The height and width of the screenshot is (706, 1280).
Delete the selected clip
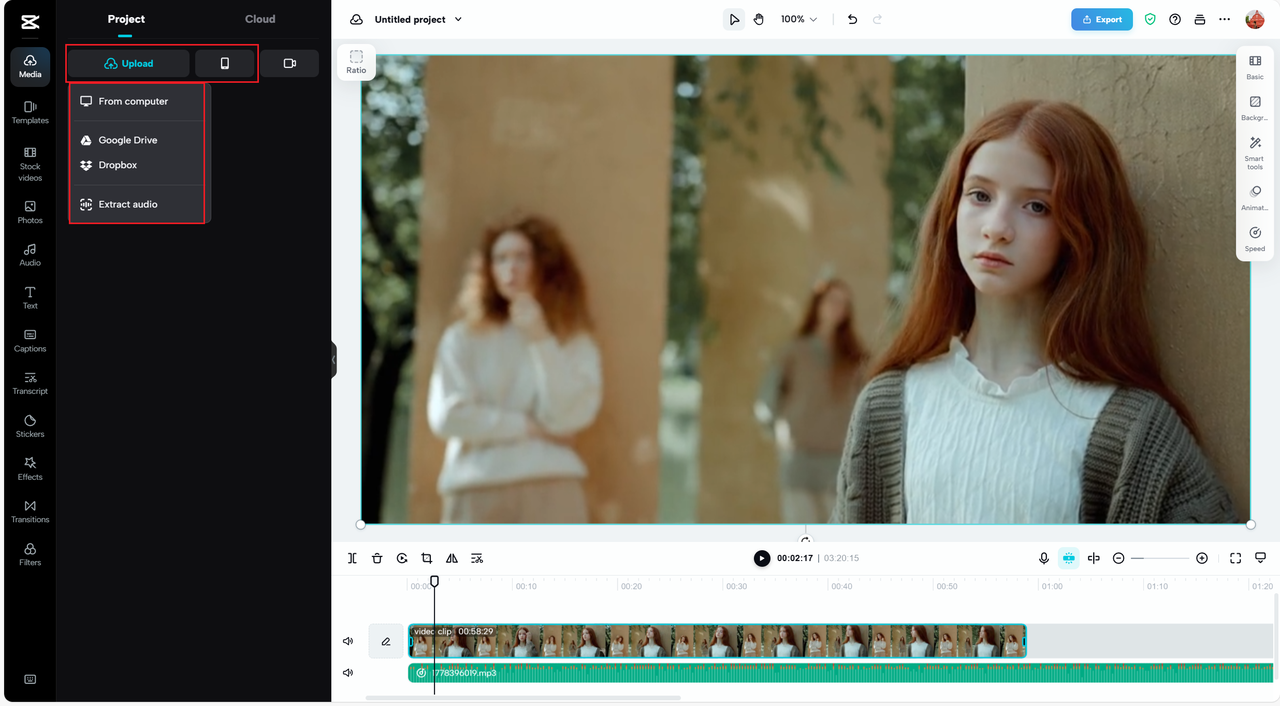click(377, 558)
